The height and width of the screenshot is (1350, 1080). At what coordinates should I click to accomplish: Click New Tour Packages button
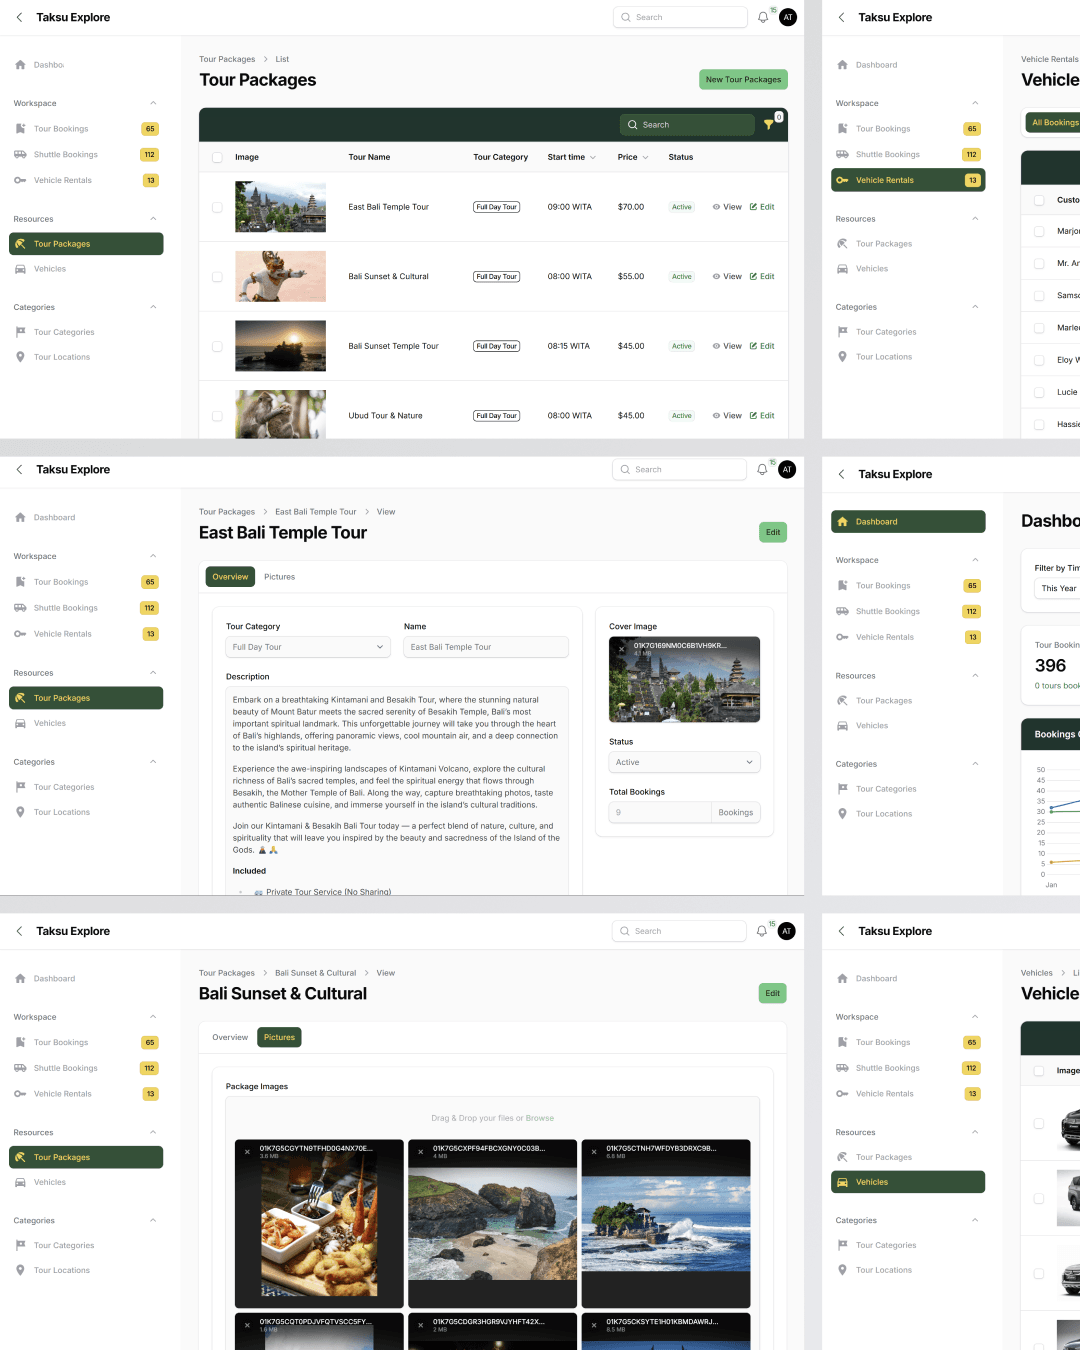pos(743,80)
